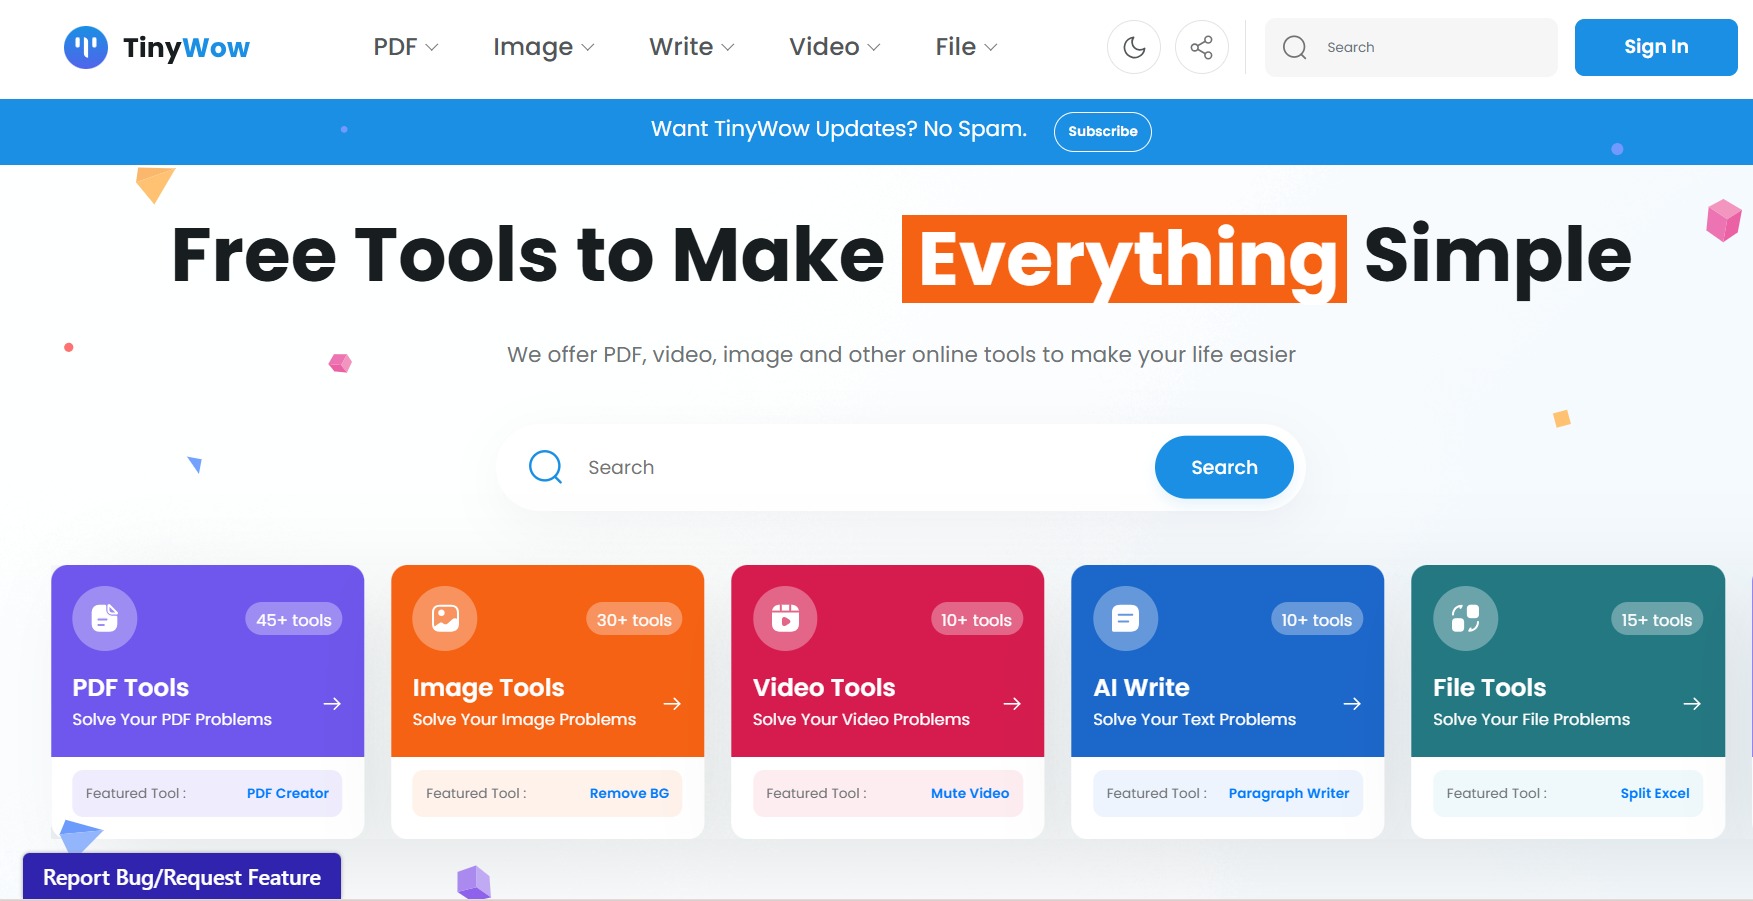Click the AI Write note icon
This screenshot has height=901, width=1753.
point(1125,618)
